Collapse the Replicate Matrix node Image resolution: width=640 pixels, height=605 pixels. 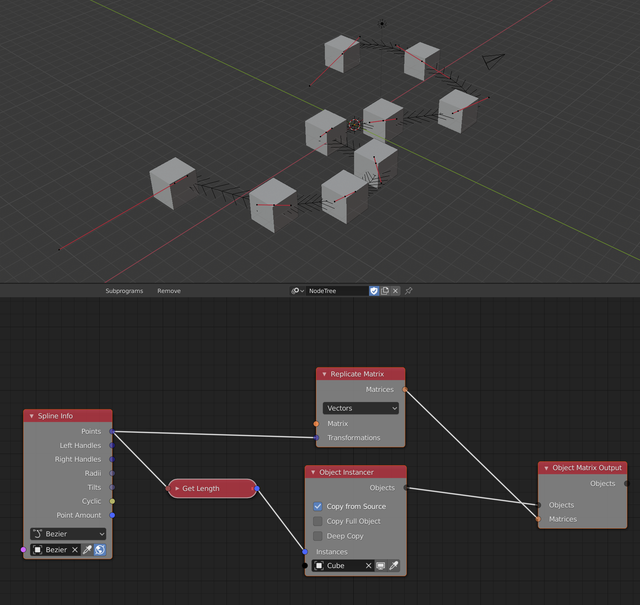pos(324,374)
